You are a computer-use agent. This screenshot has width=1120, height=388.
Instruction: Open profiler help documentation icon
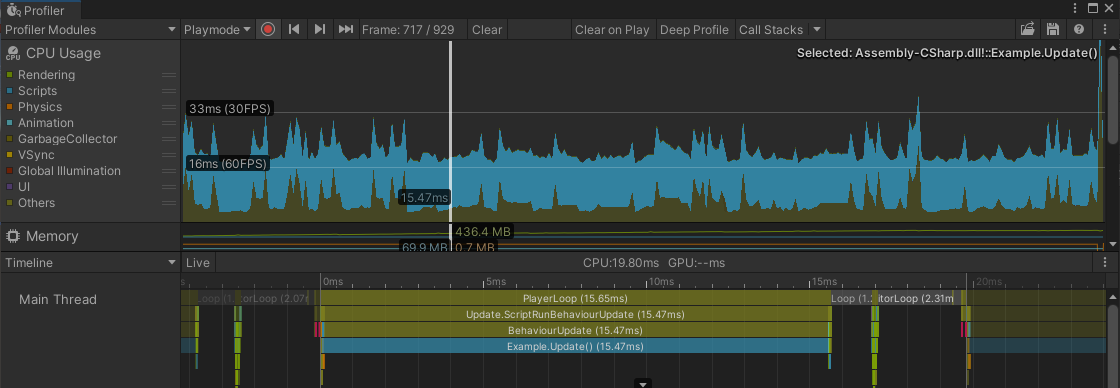pyautogui.click(x=1079, y=29)
